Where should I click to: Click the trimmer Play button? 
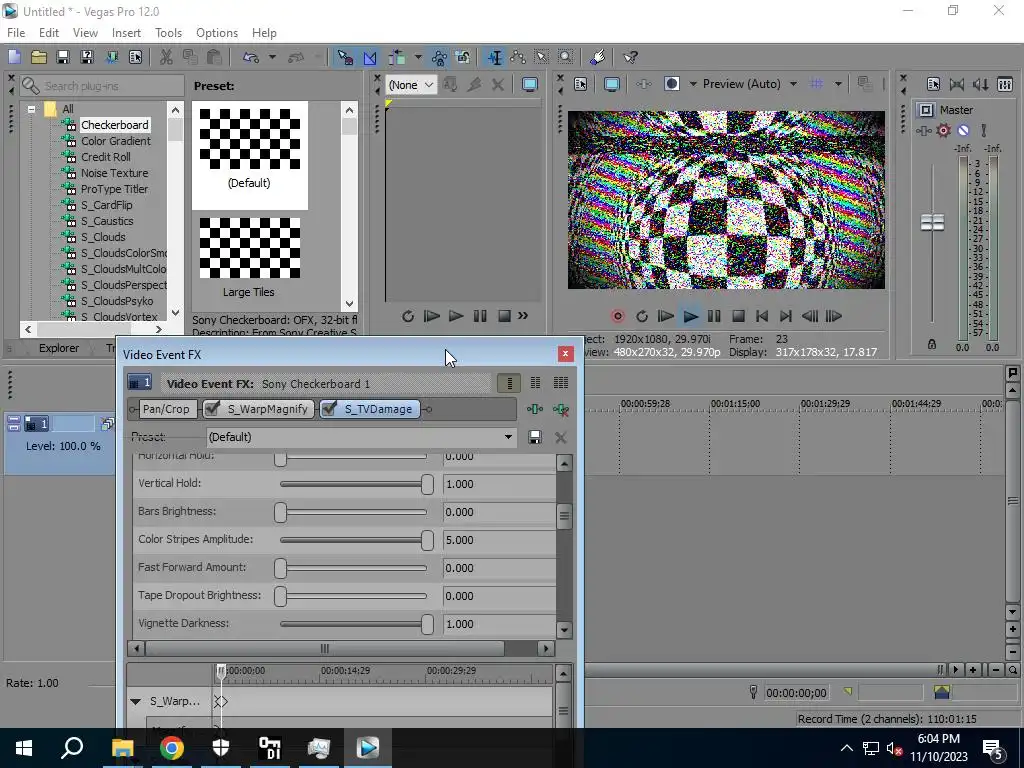tap(456, 316)
